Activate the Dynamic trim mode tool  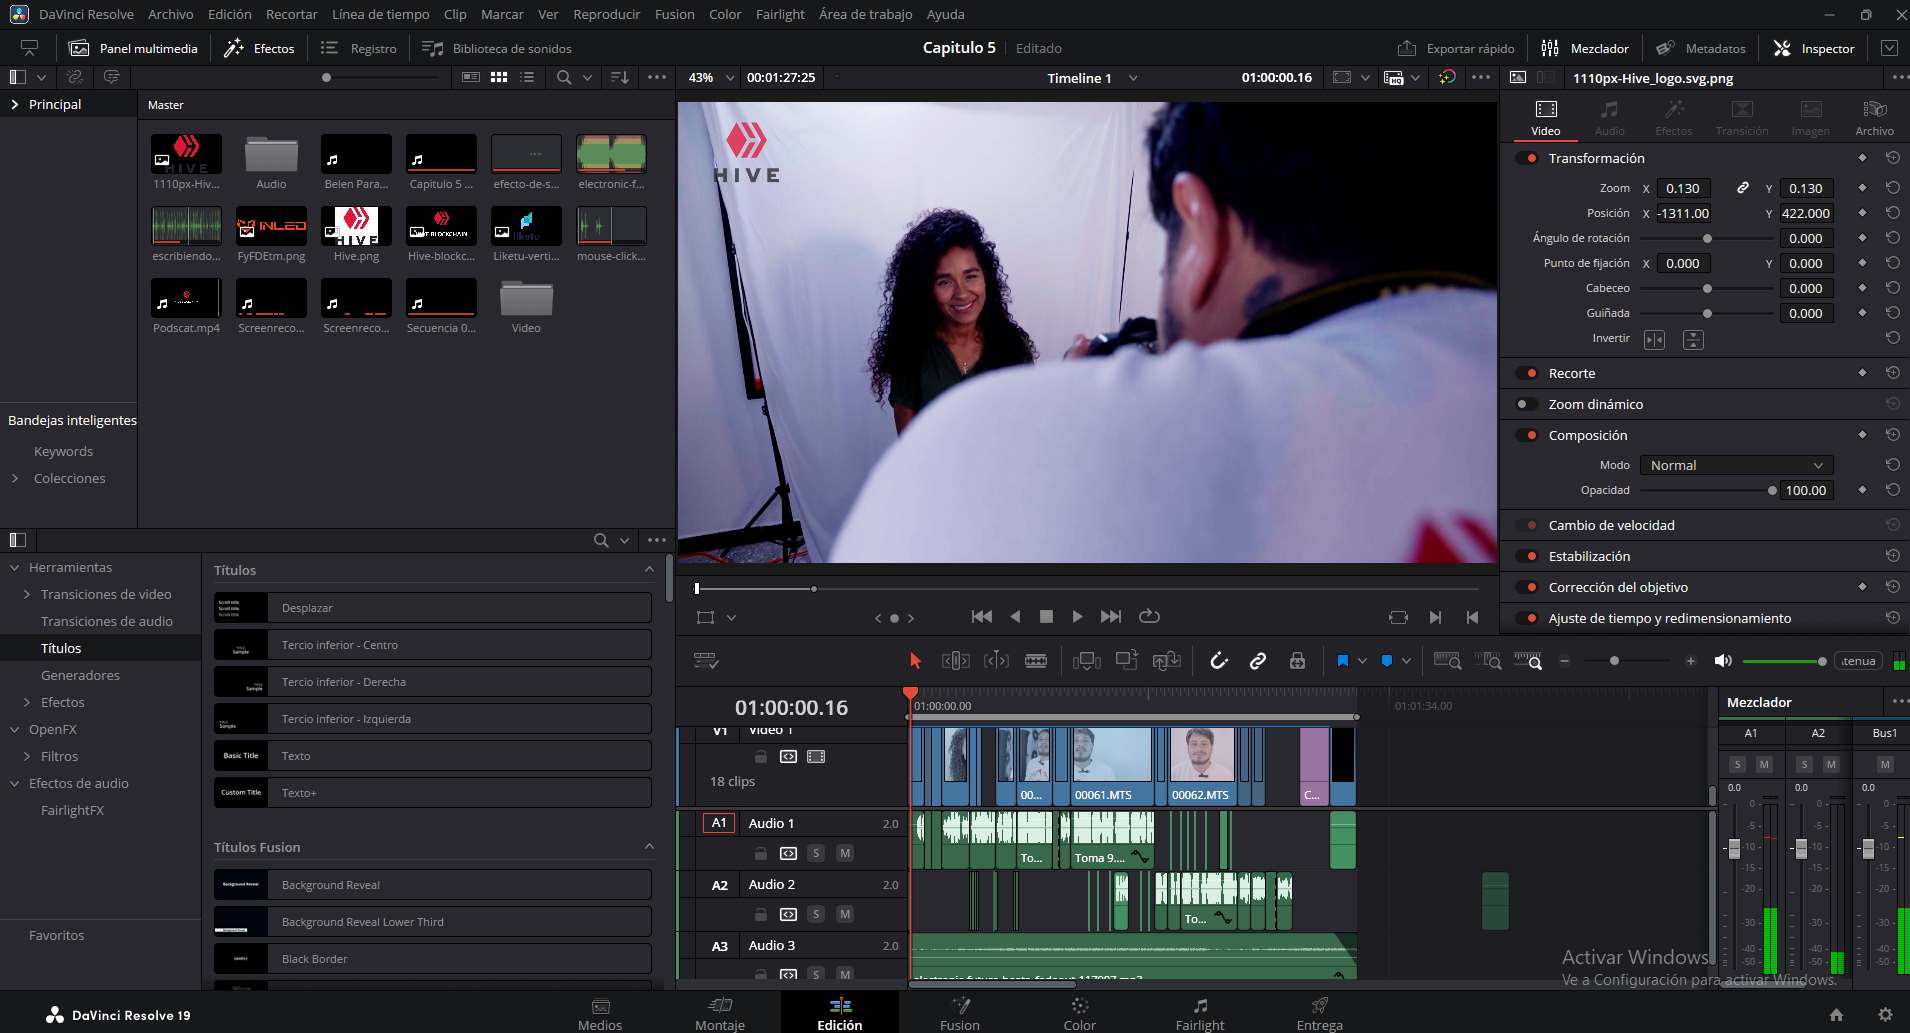(x=996, y=661)
